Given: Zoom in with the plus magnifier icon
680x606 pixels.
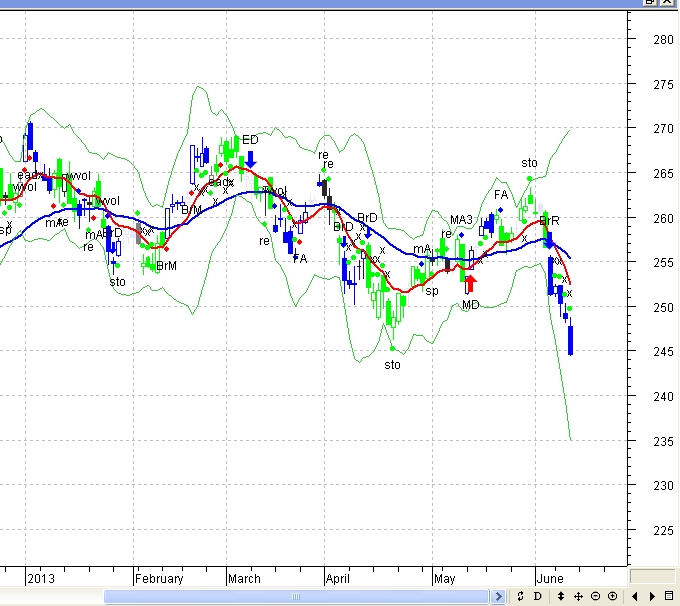Looking at the screenshot, I should point(612,597).
